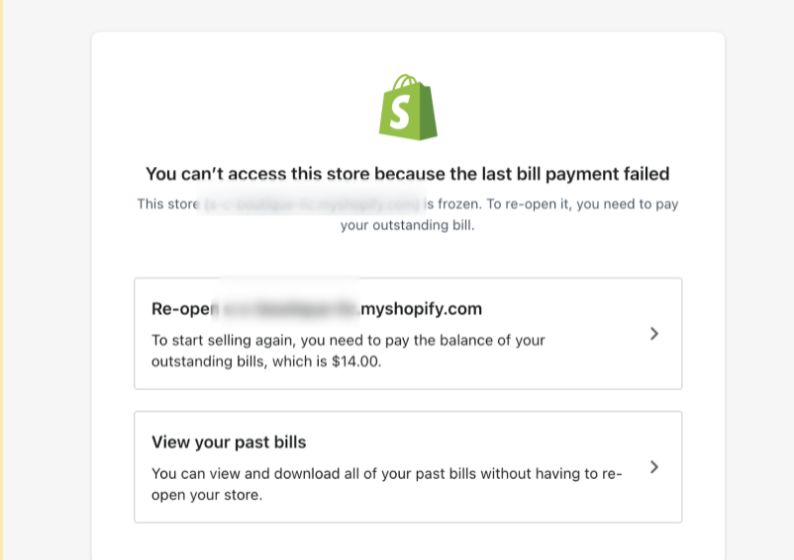Click the 'outstanding bills, which is' text line
Viewport: 794px width, 560px height.
pyautogui.click(x=240, y=361)
